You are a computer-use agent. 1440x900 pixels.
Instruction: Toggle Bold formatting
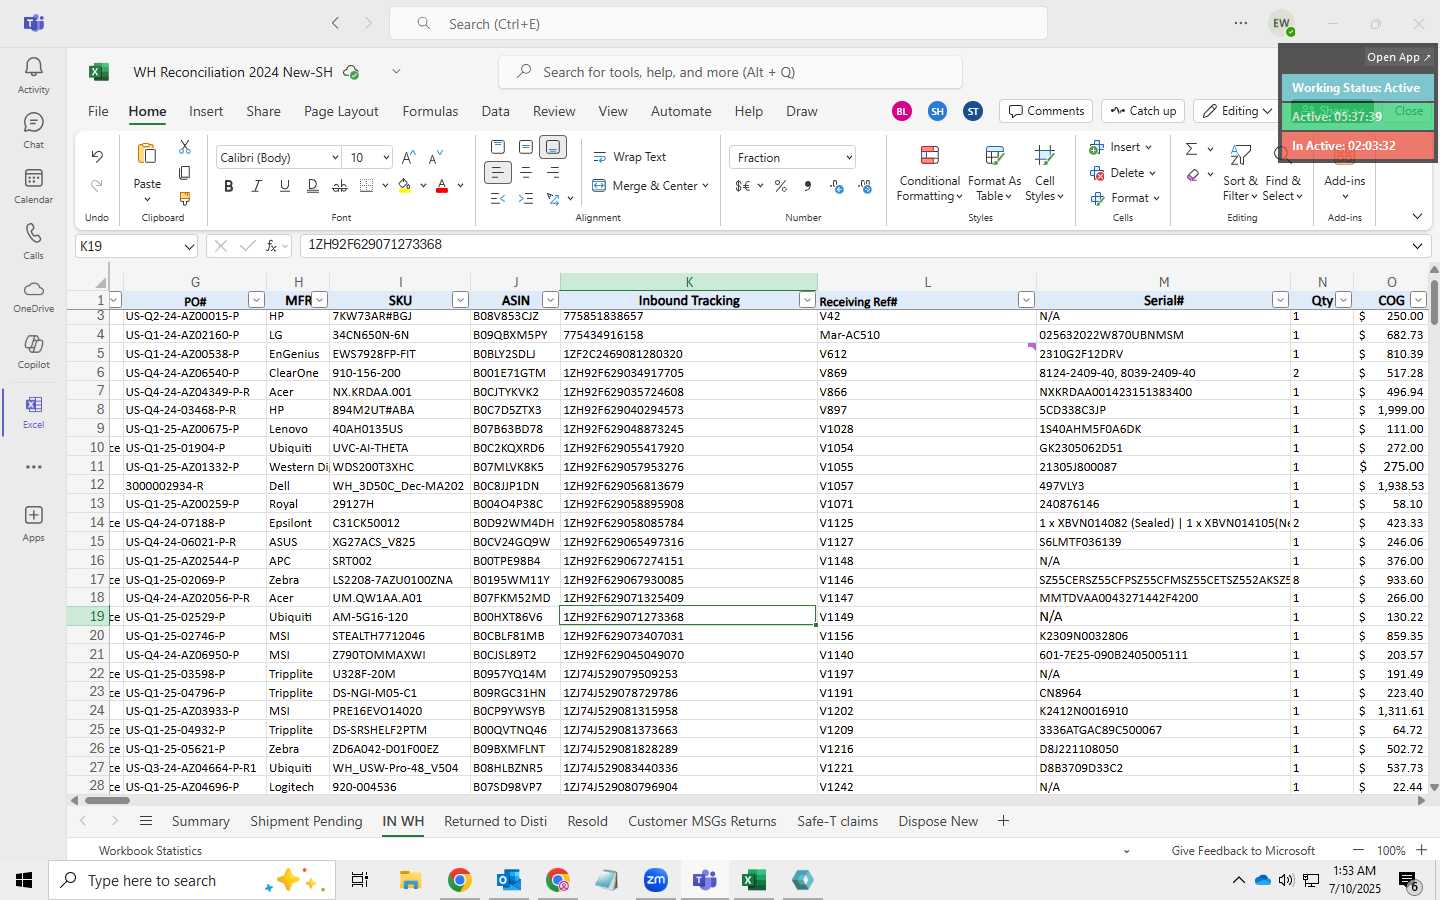229,186
